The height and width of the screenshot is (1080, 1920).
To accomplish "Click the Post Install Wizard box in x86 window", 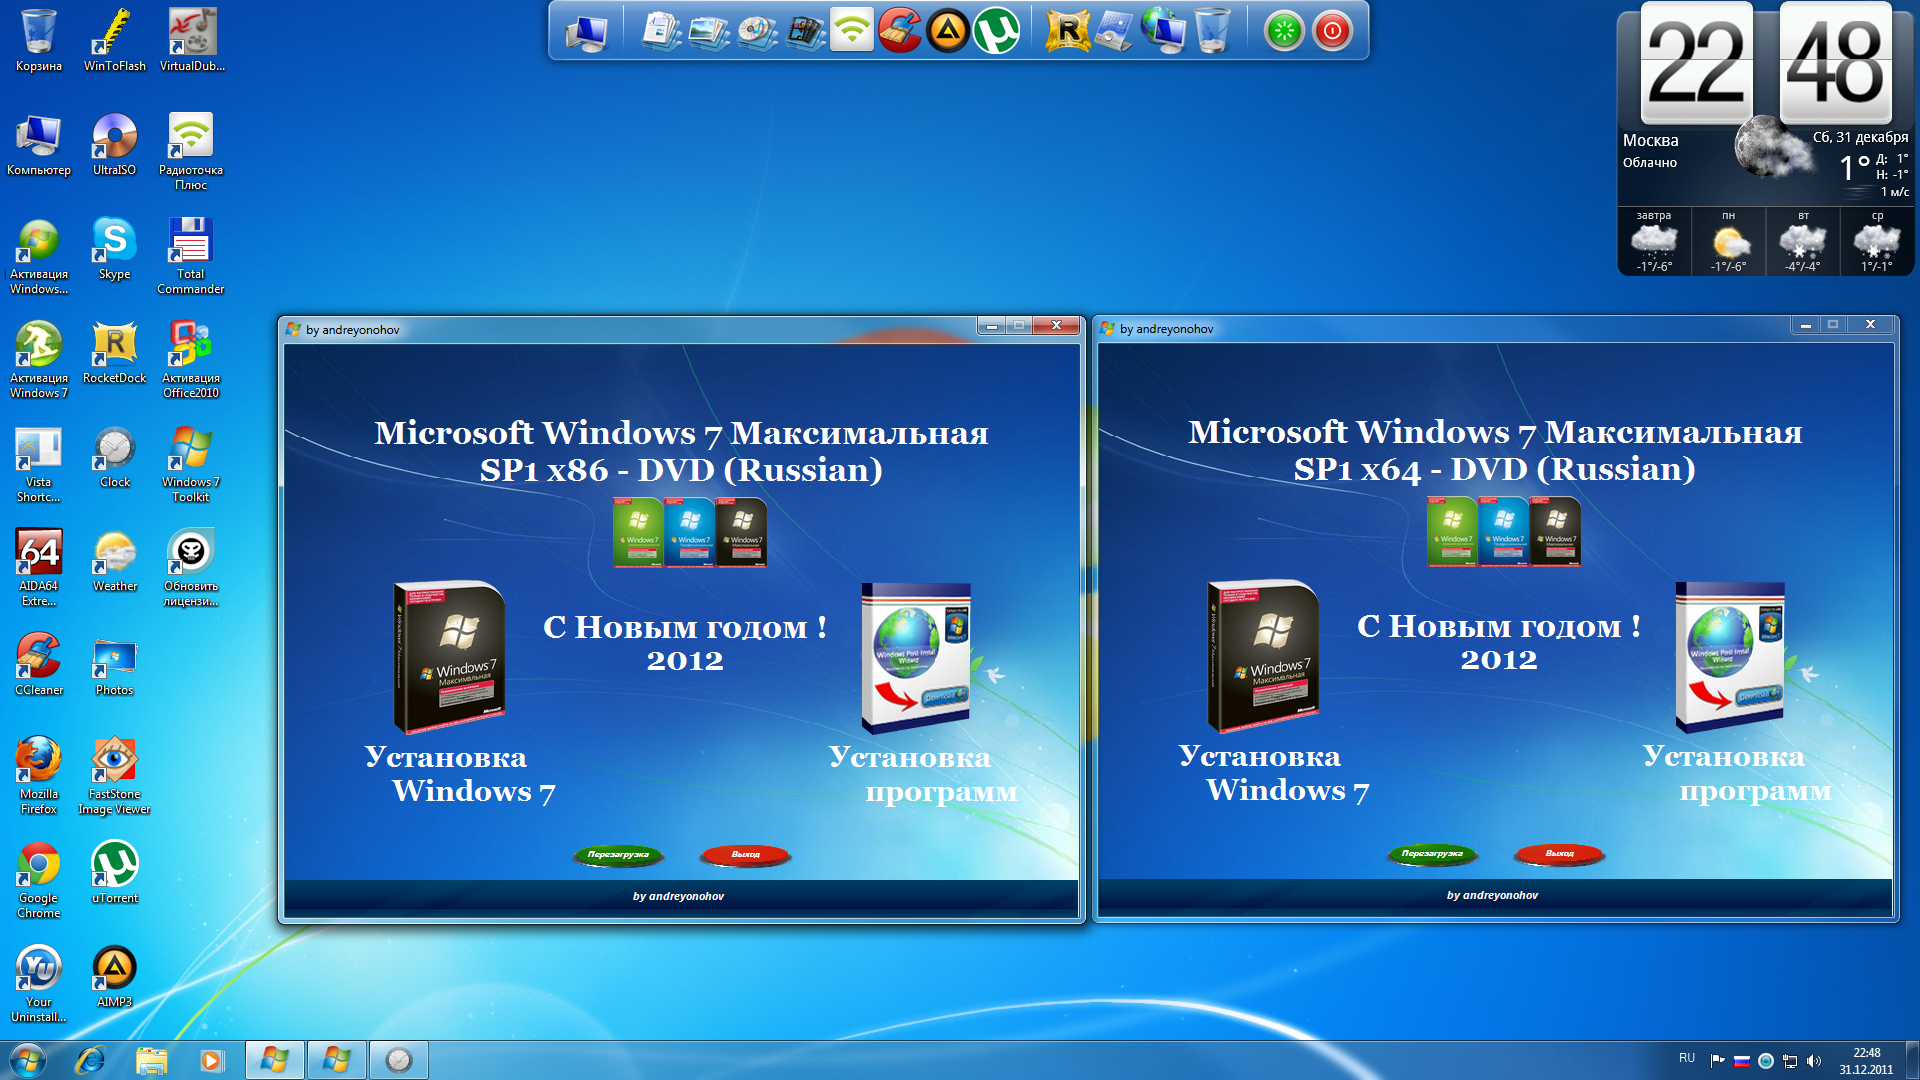I will click(916, 658).
